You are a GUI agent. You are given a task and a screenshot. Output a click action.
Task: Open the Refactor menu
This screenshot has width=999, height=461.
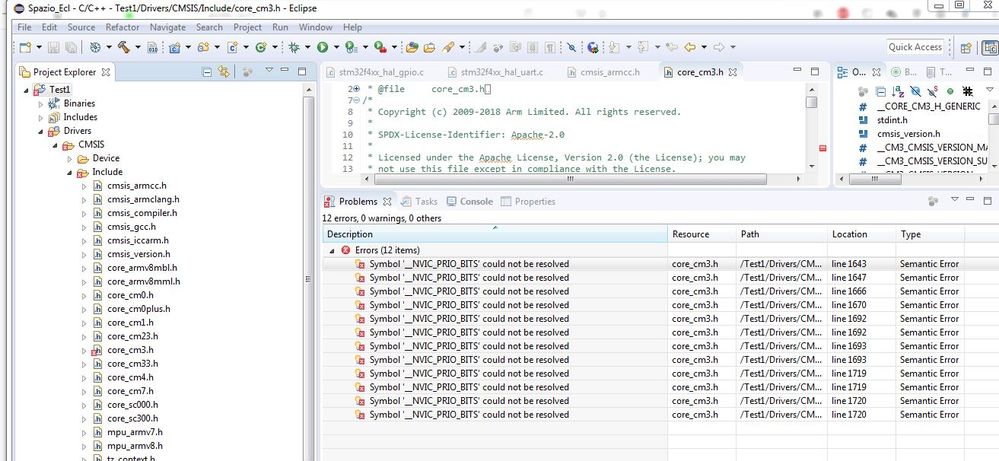(122, 27)
